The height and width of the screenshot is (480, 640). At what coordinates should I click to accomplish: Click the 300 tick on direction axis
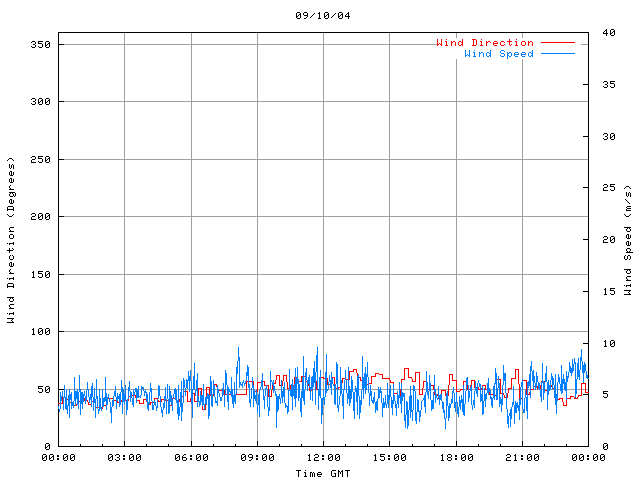40,102
